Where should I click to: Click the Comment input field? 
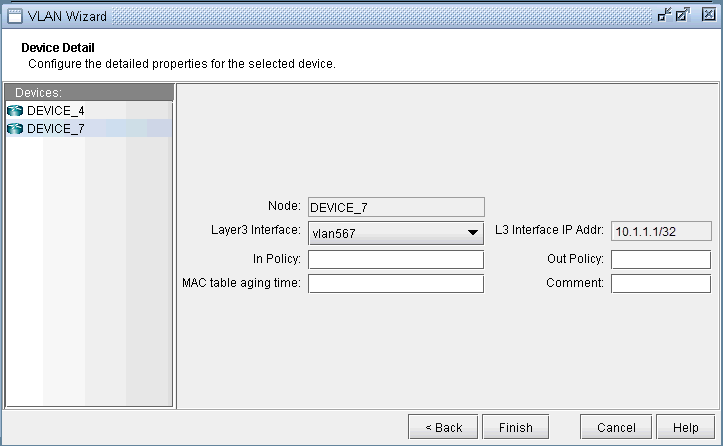point(661,284)
